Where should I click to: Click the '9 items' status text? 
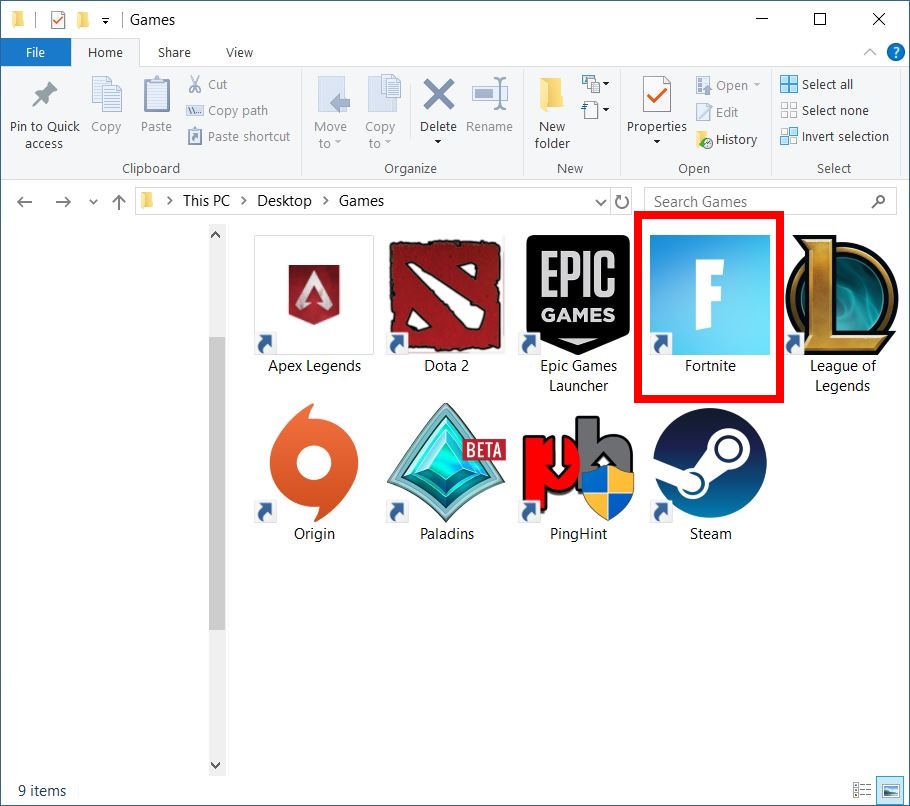(42, 790)
